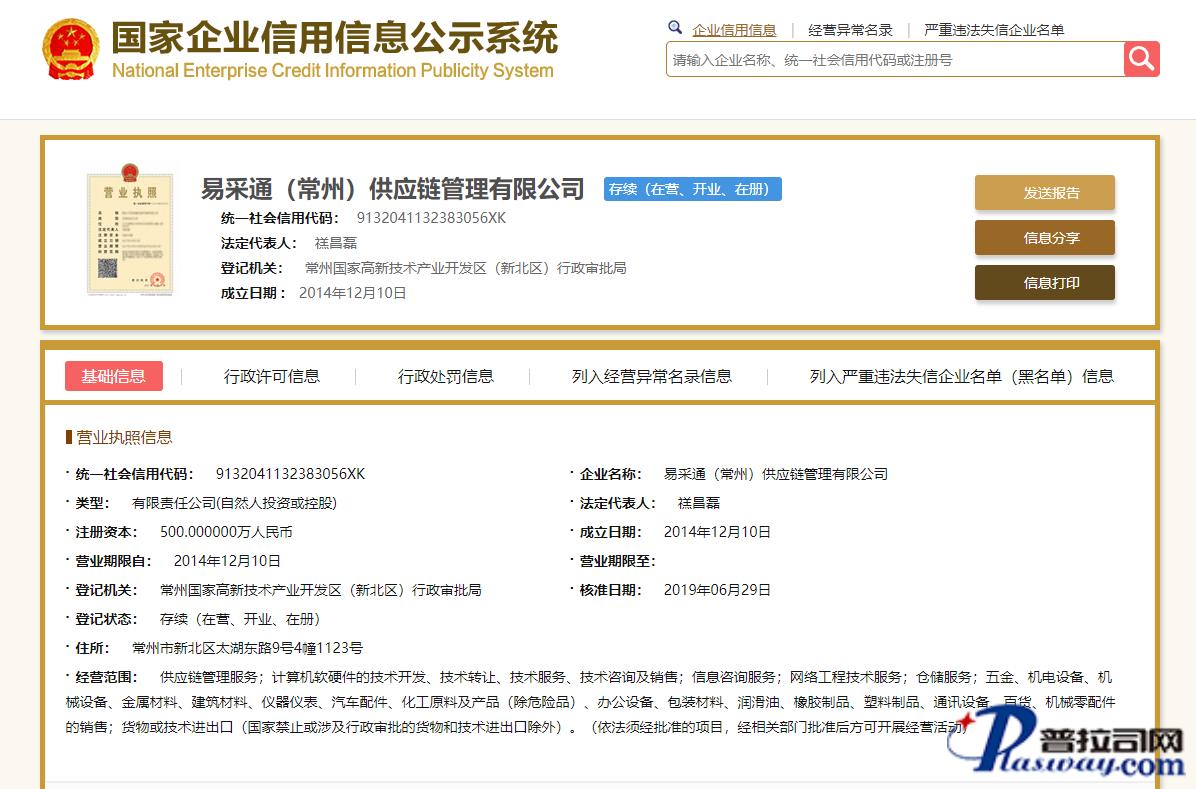Open the business license thumbnail image
Screen dimensions: 1196x789
130,228
